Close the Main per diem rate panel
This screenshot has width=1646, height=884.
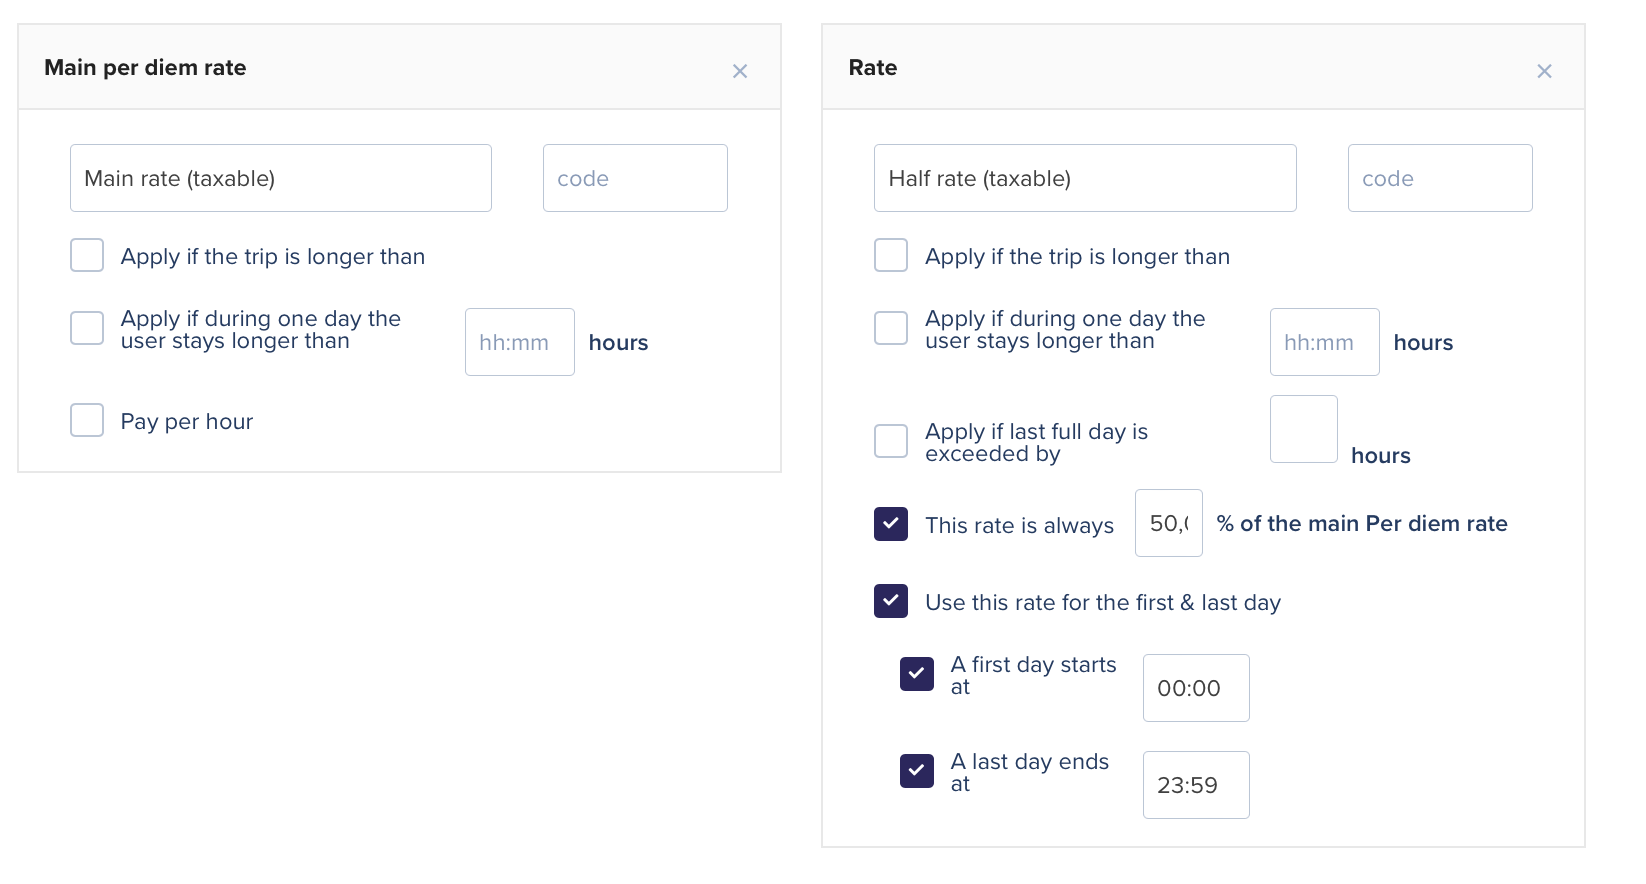[739, 71]
